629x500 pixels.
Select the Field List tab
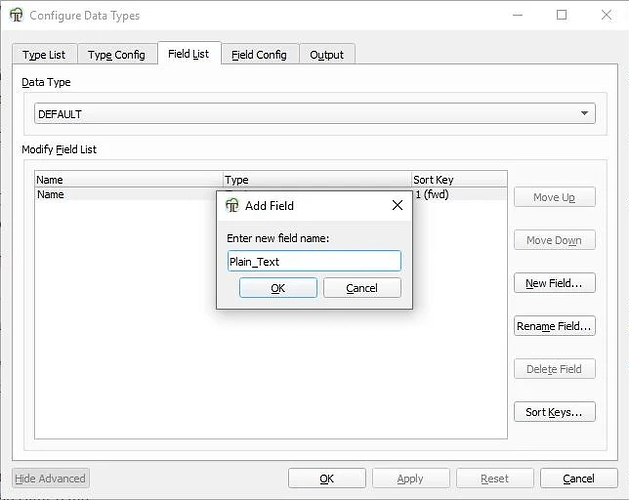tap(188, 54)
